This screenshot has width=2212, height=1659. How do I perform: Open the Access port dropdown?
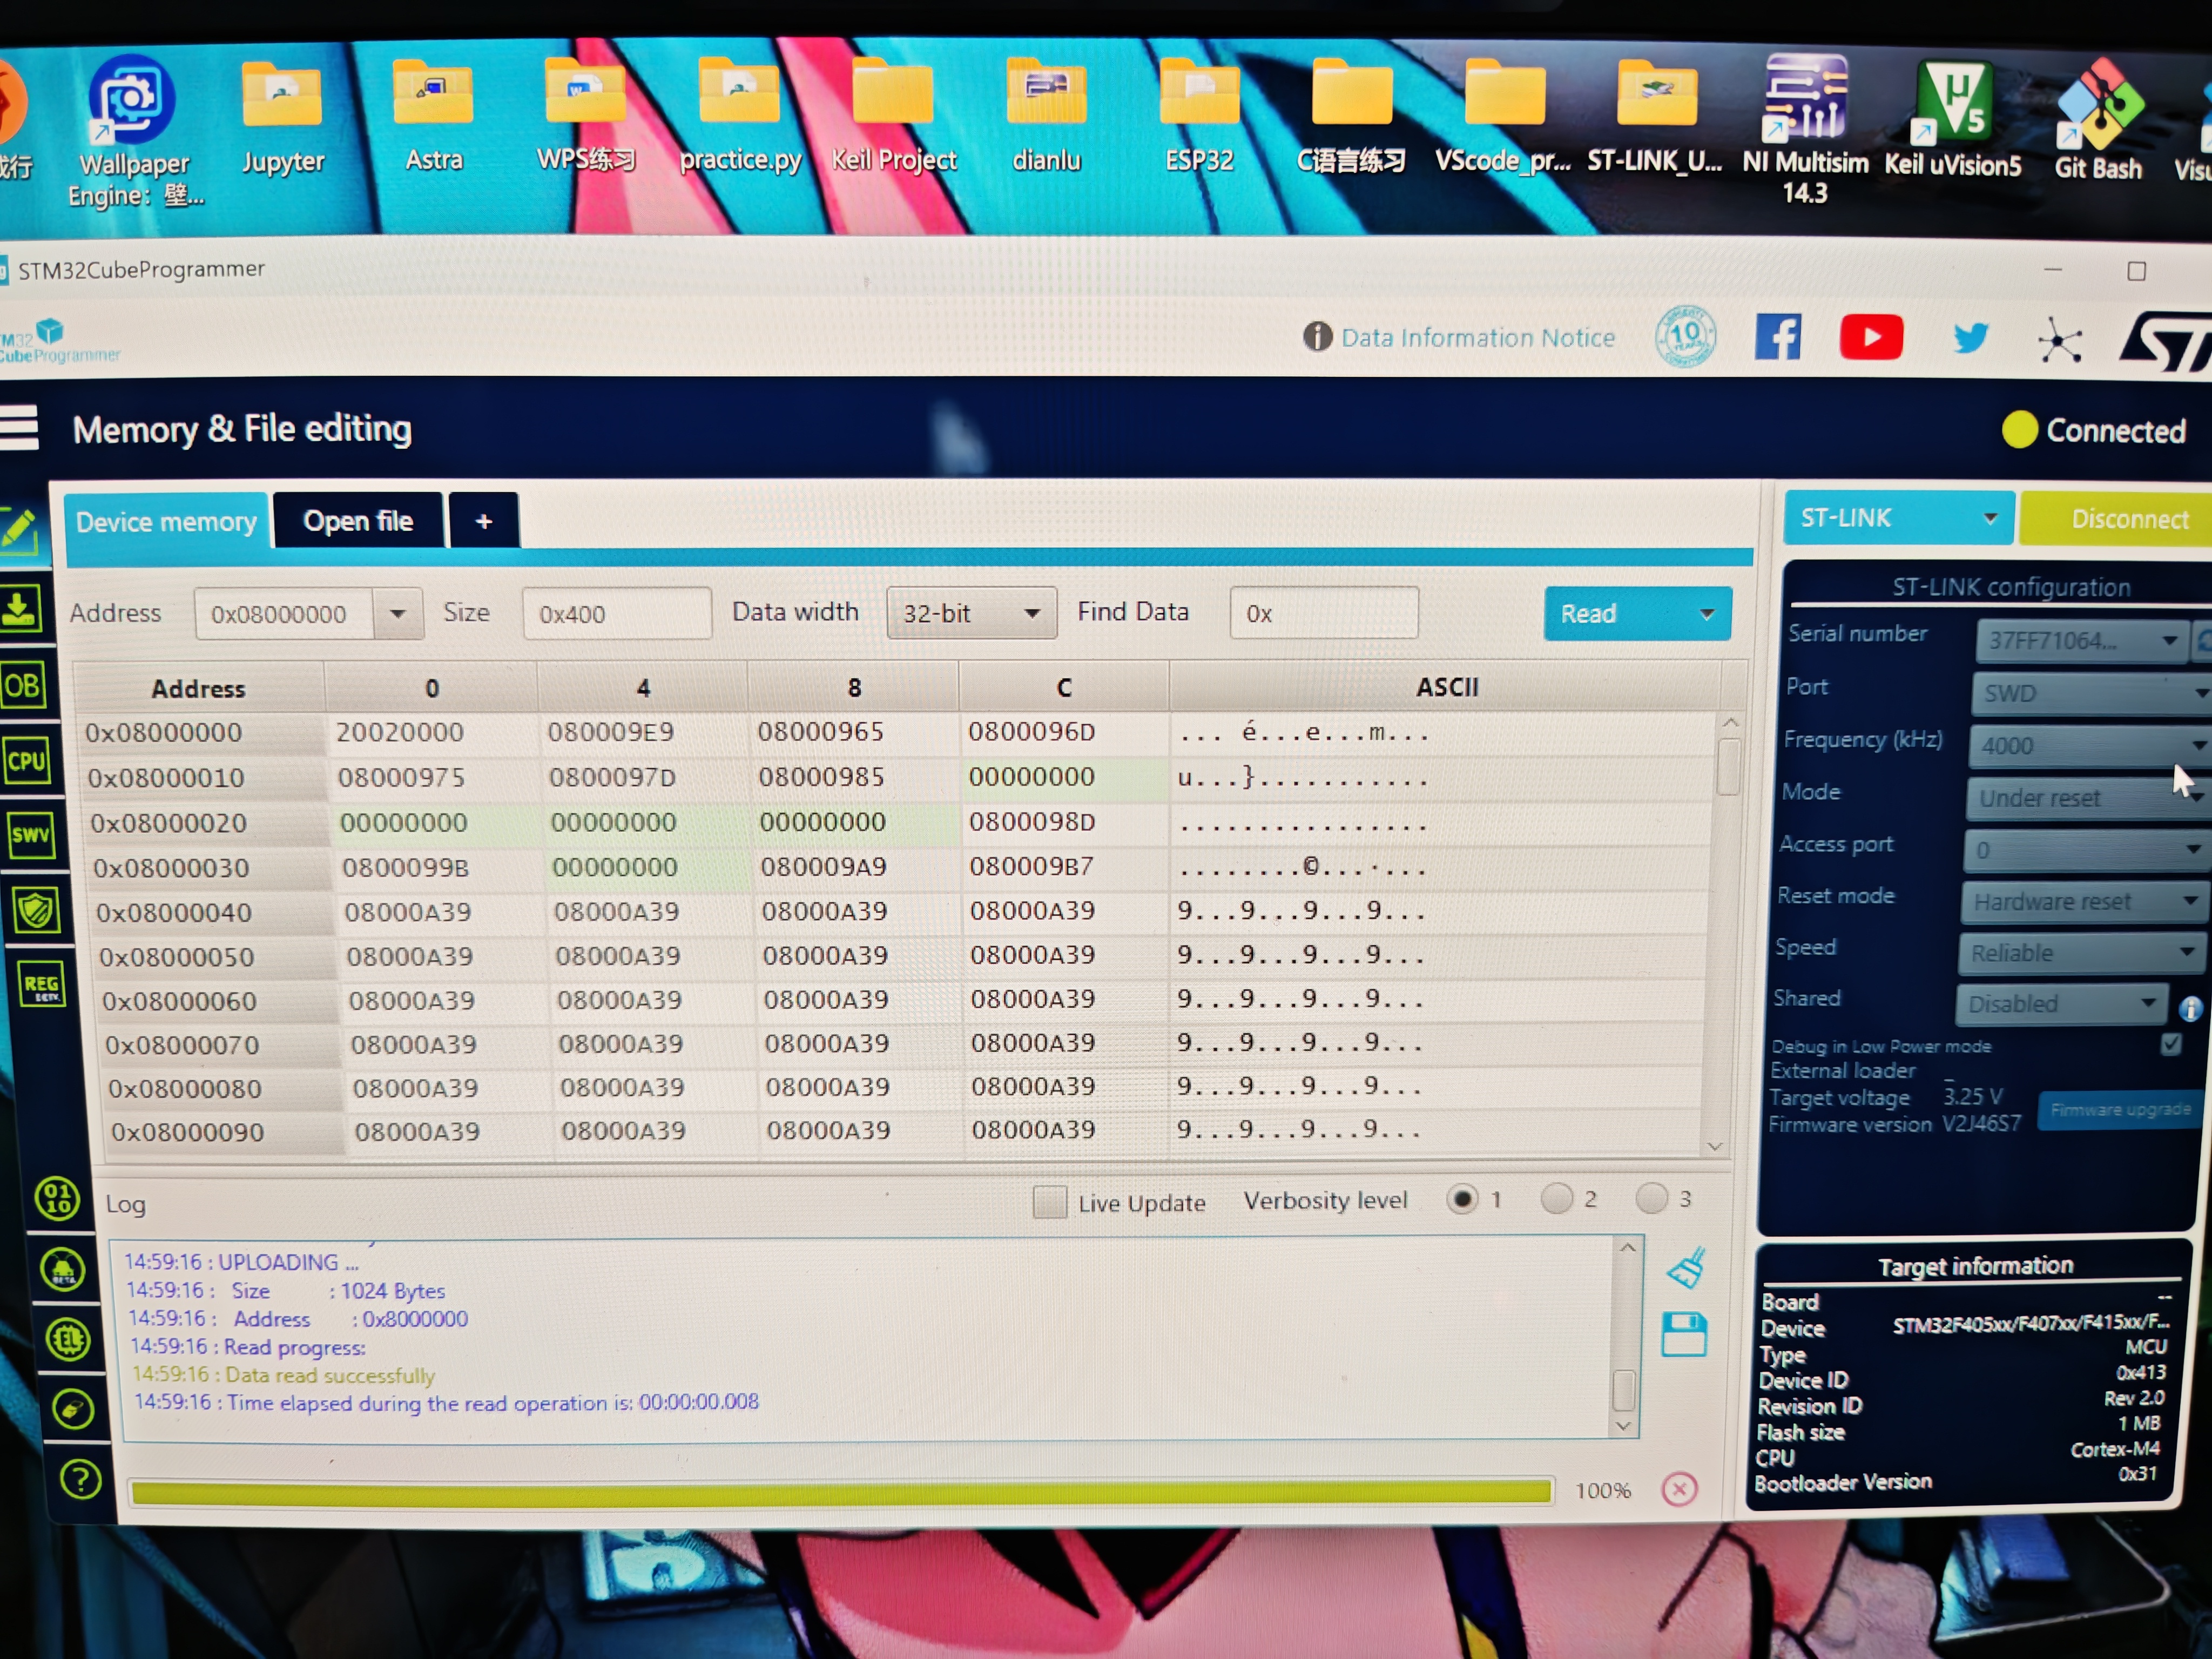(2087, 850)
